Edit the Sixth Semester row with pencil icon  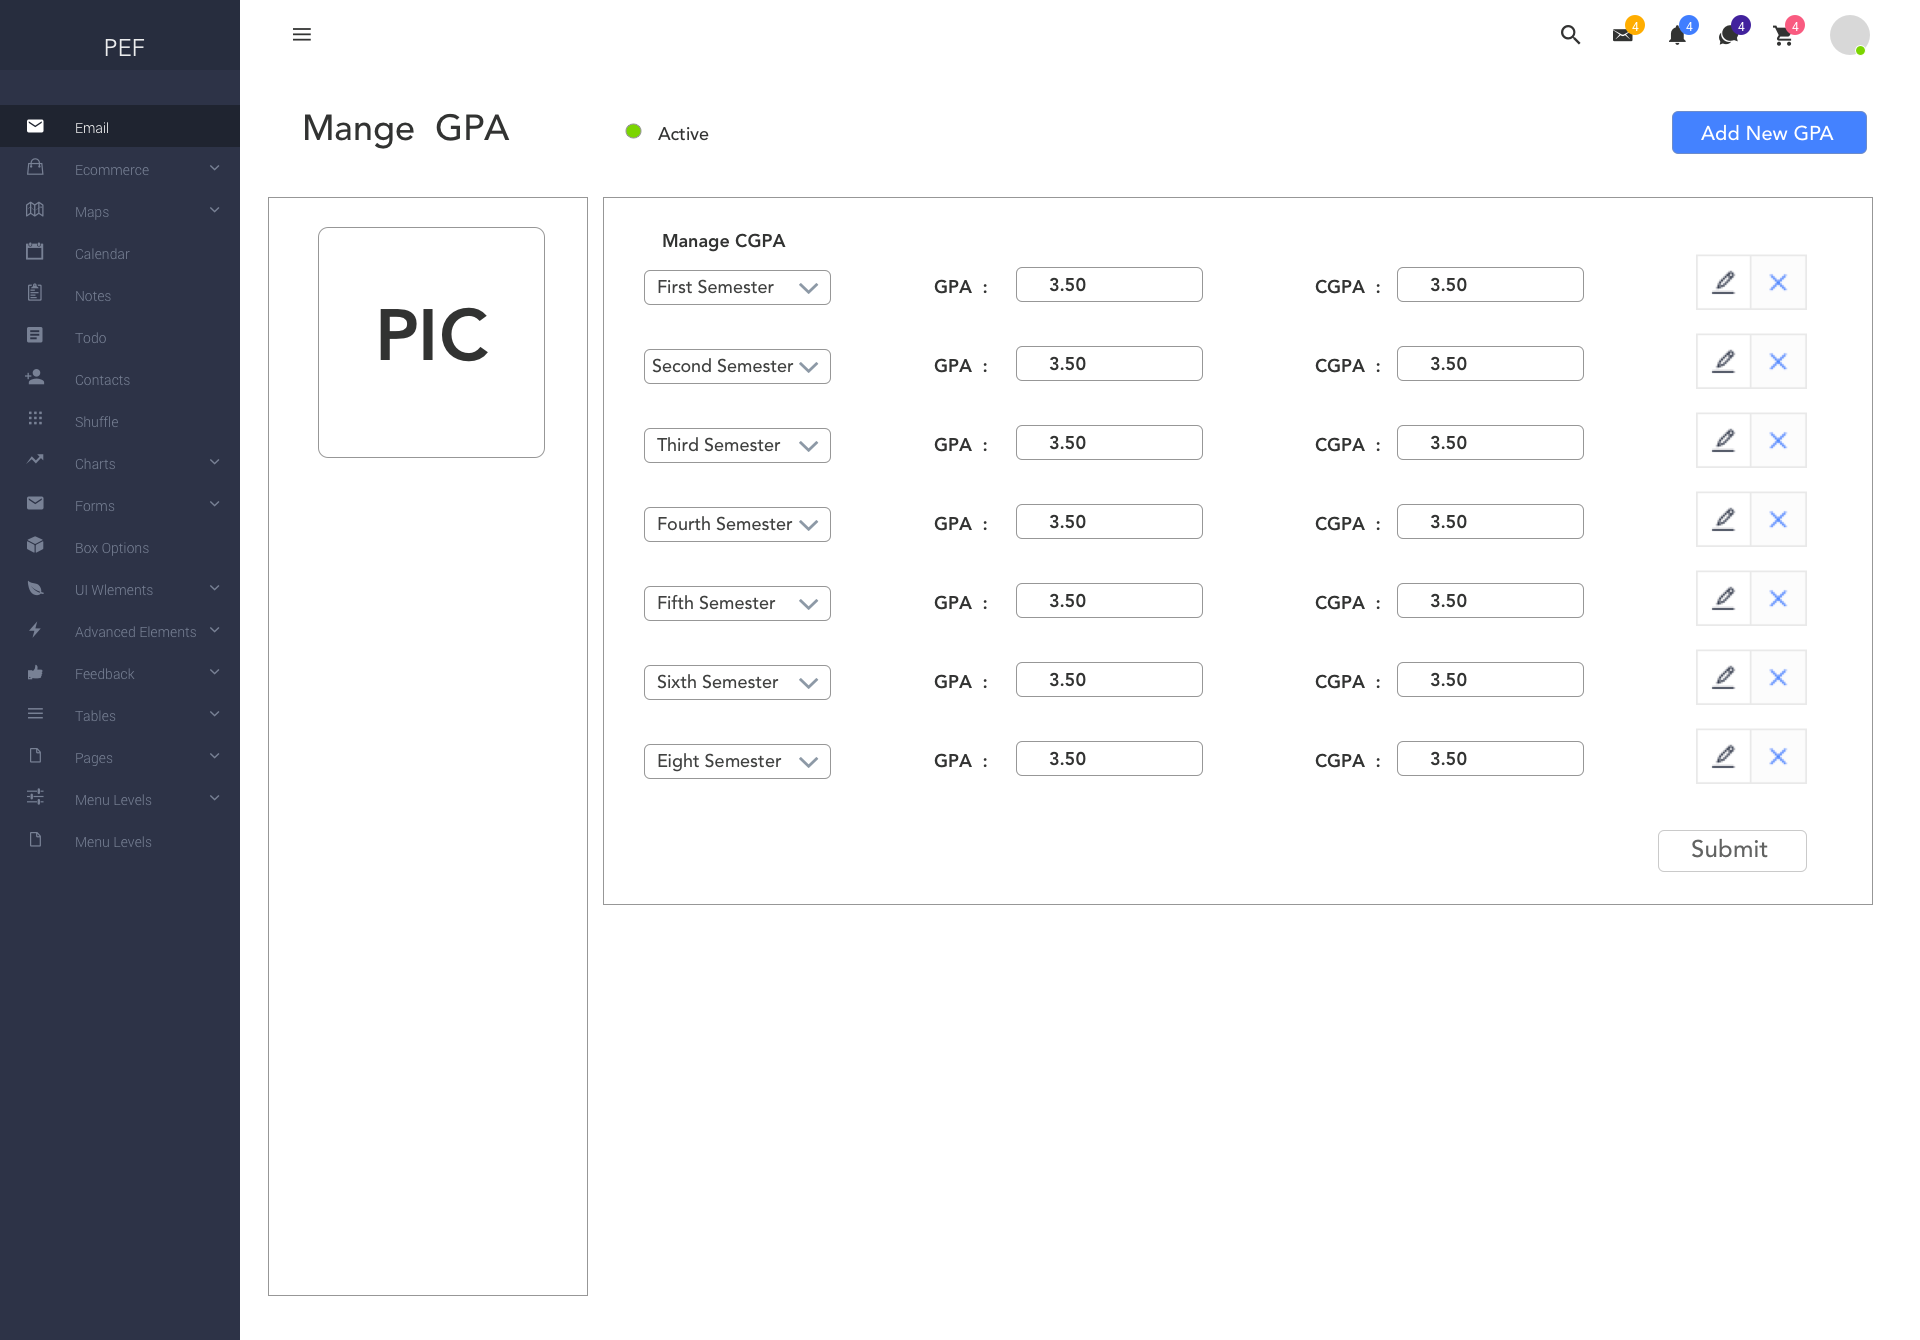point(1724,678)
